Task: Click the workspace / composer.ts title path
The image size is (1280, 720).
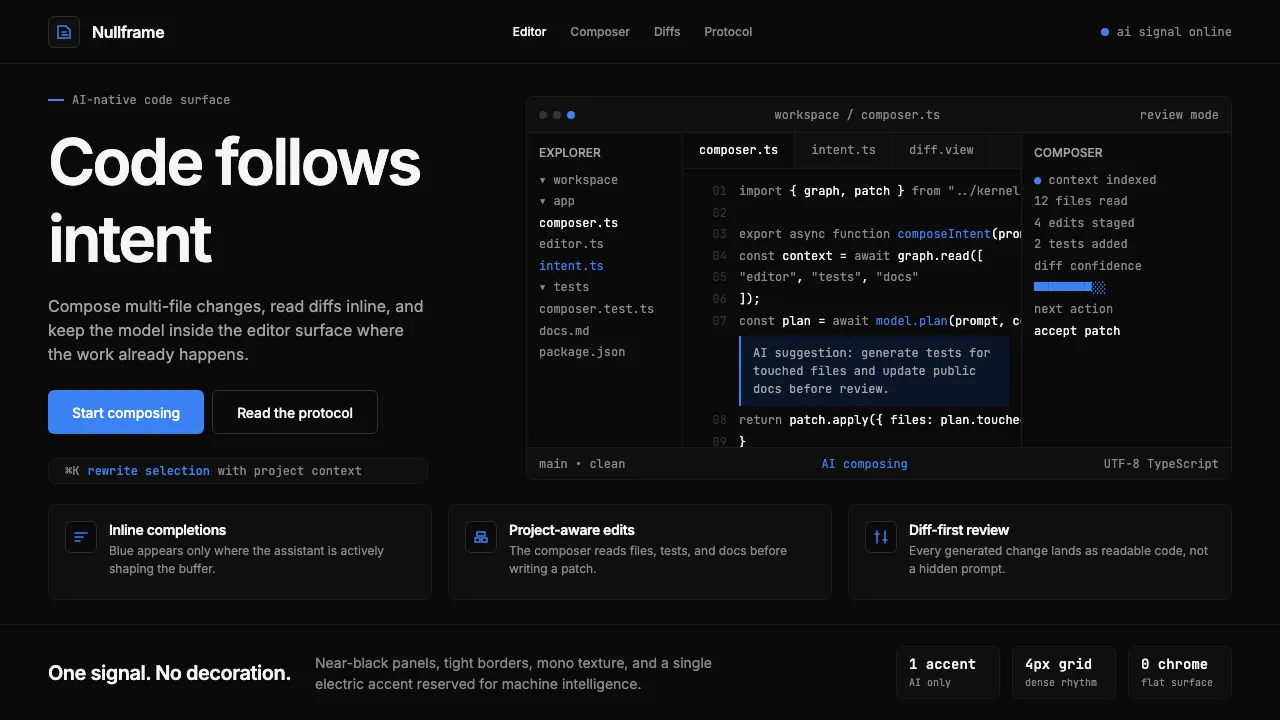Action: (857, 115)
